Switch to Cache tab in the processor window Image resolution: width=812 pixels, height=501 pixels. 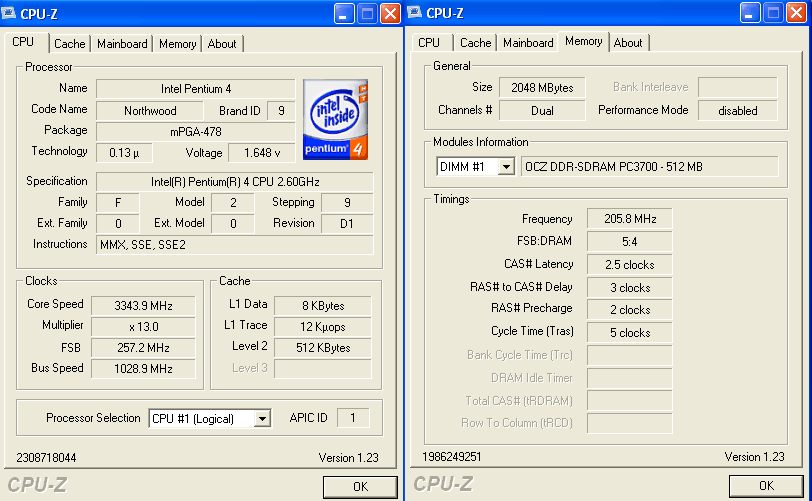[x=69, y=44]
